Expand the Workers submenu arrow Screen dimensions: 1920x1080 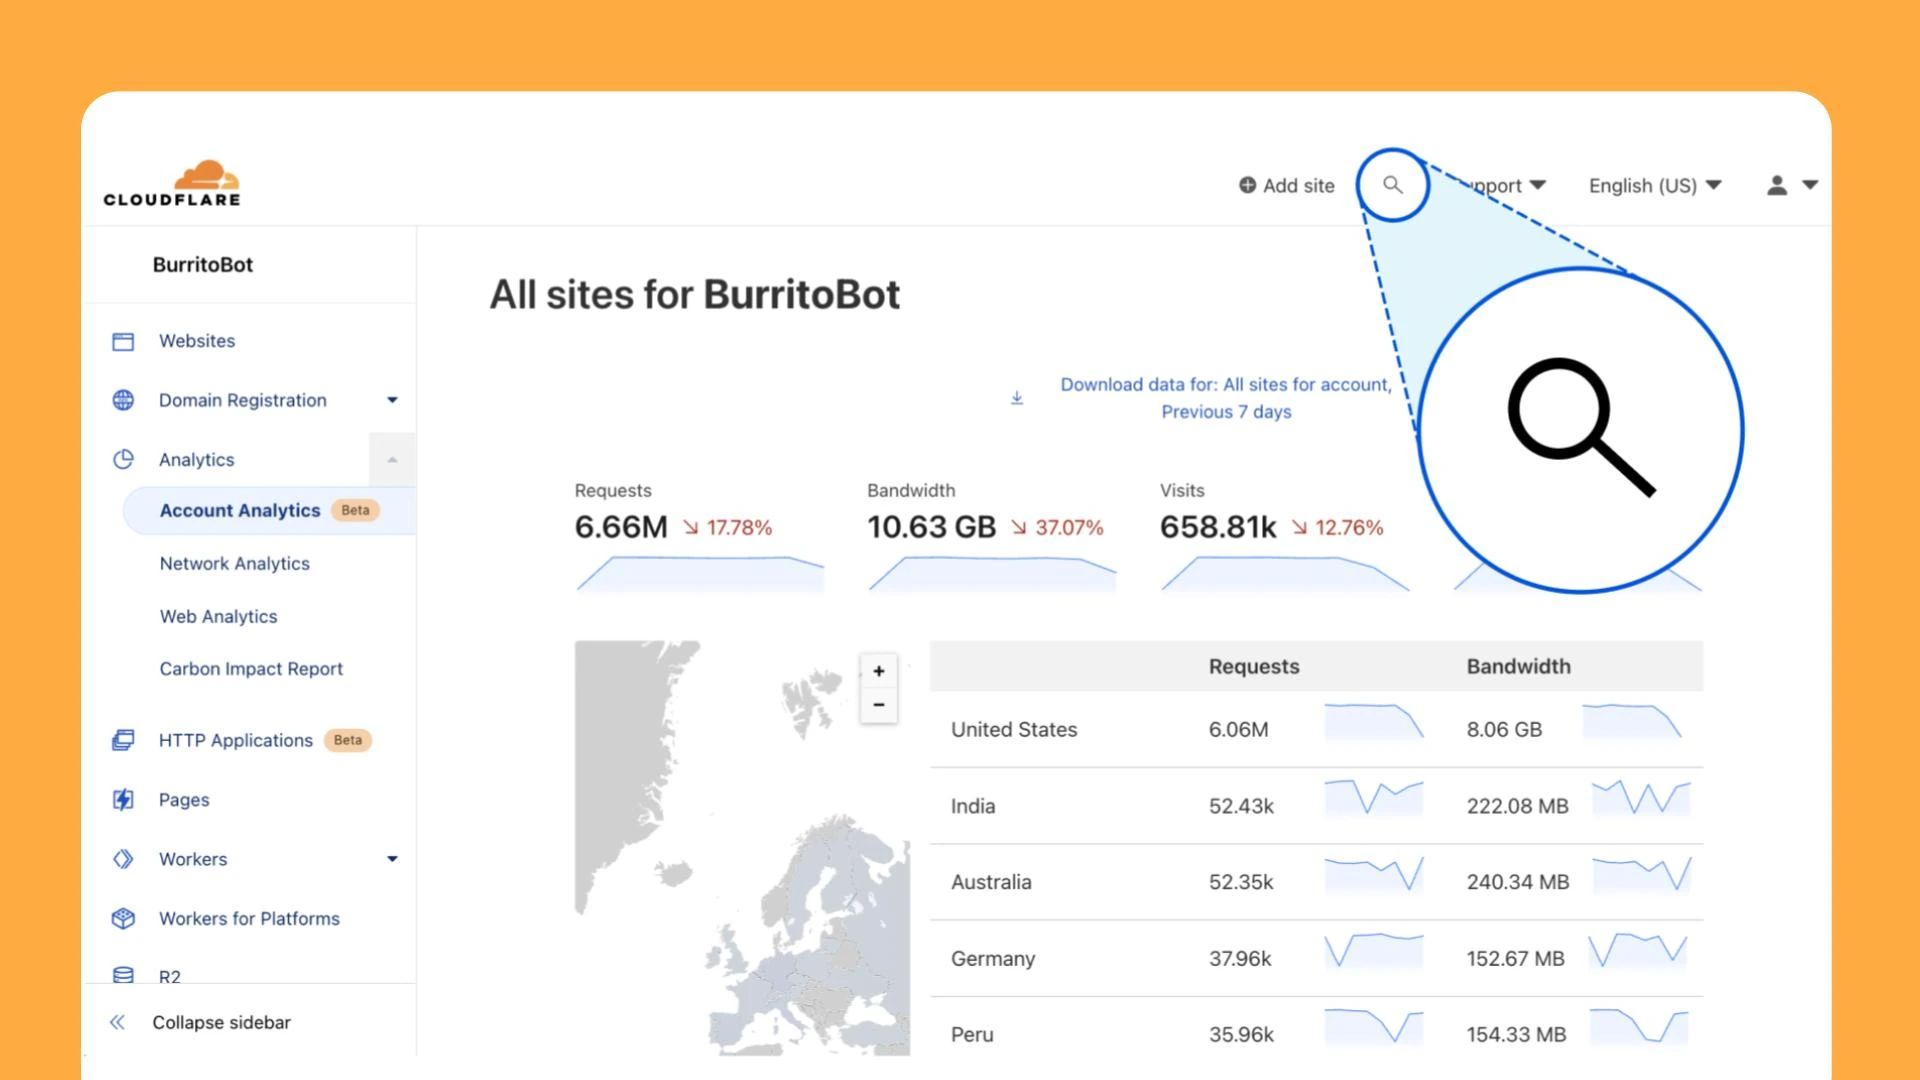392,859
